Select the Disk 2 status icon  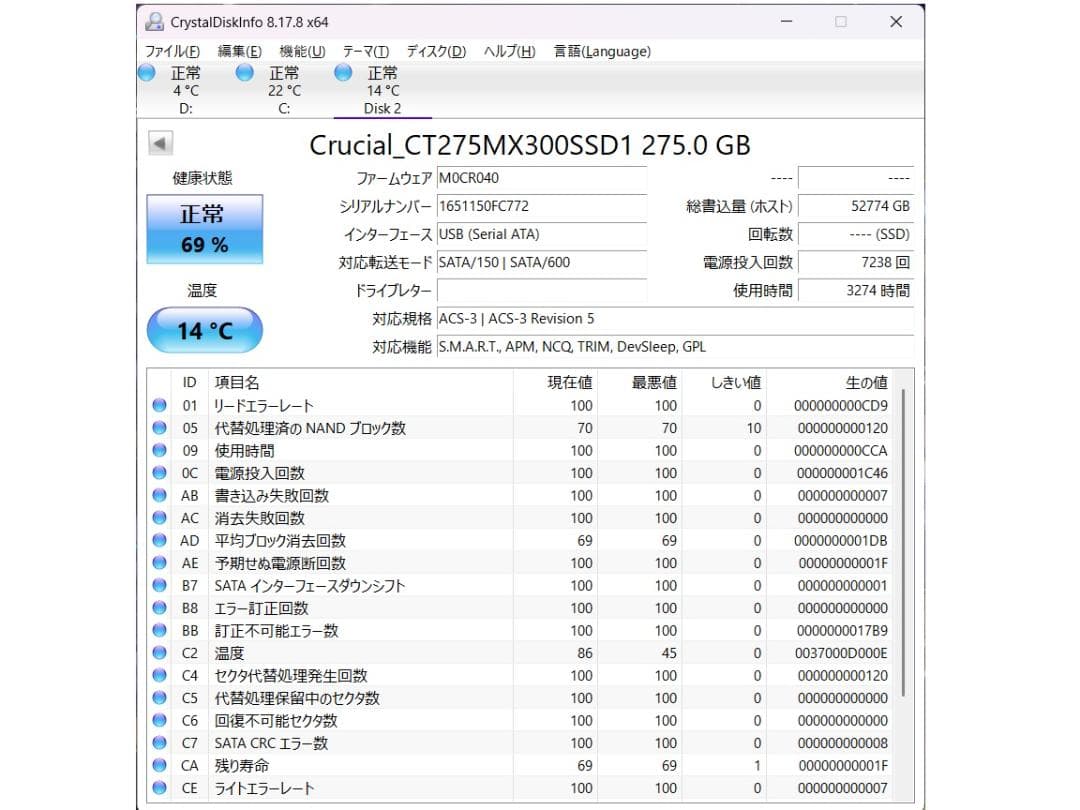pyautogui.click(x=341, y=73)
